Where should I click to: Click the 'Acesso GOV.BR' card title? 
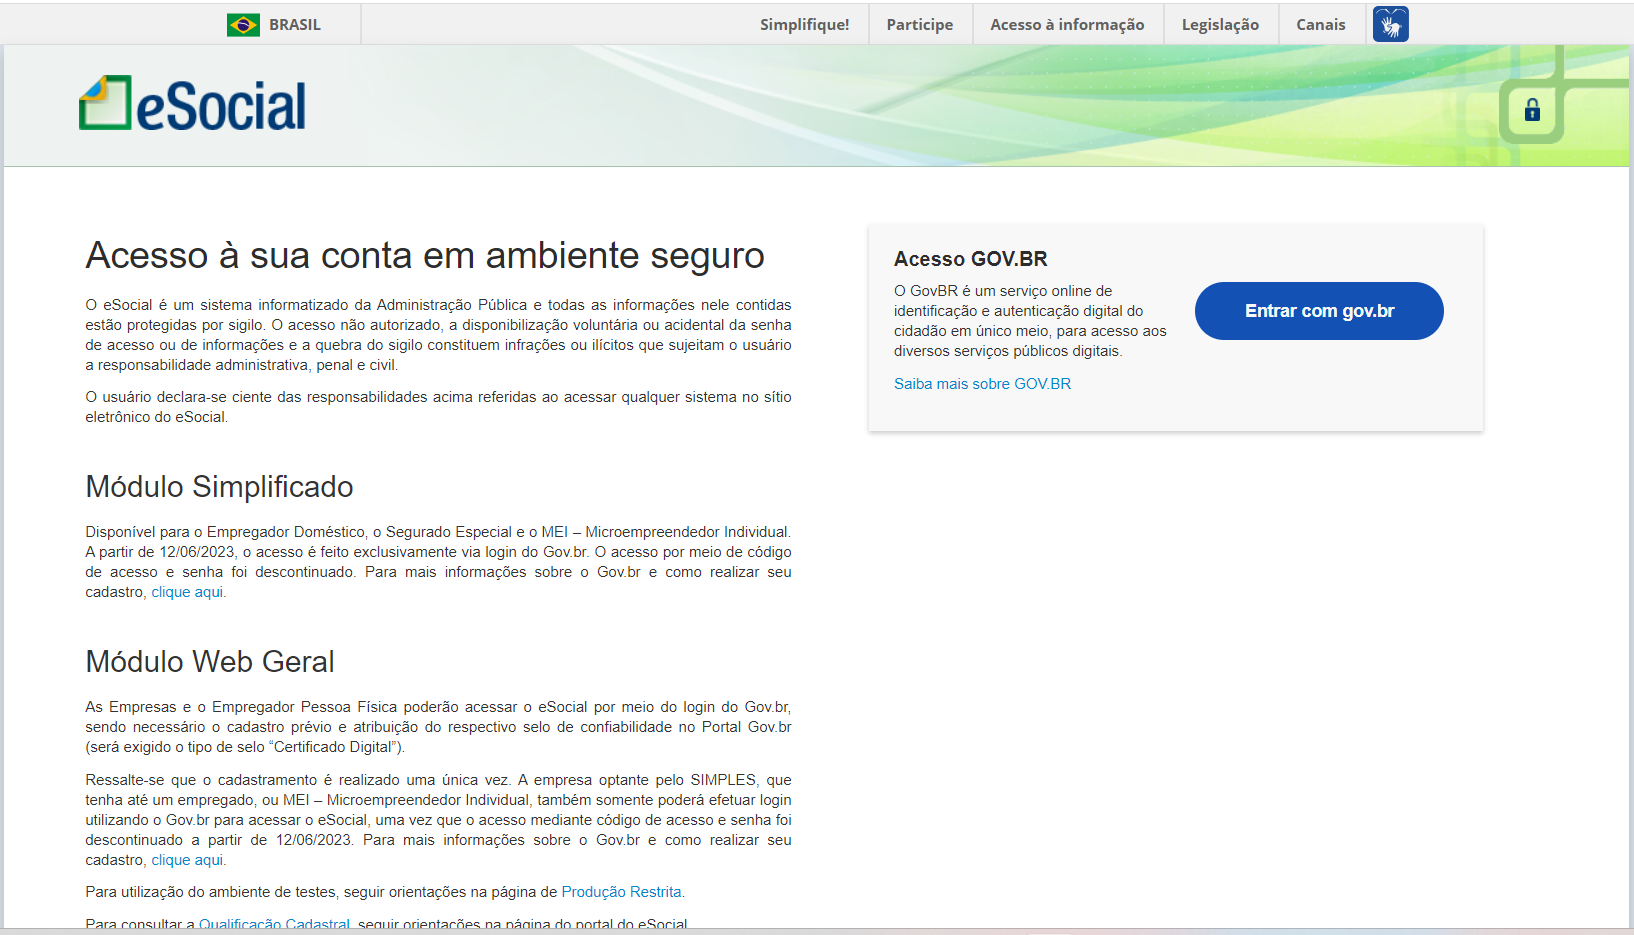pyautogui.click(x=970, y=259)
